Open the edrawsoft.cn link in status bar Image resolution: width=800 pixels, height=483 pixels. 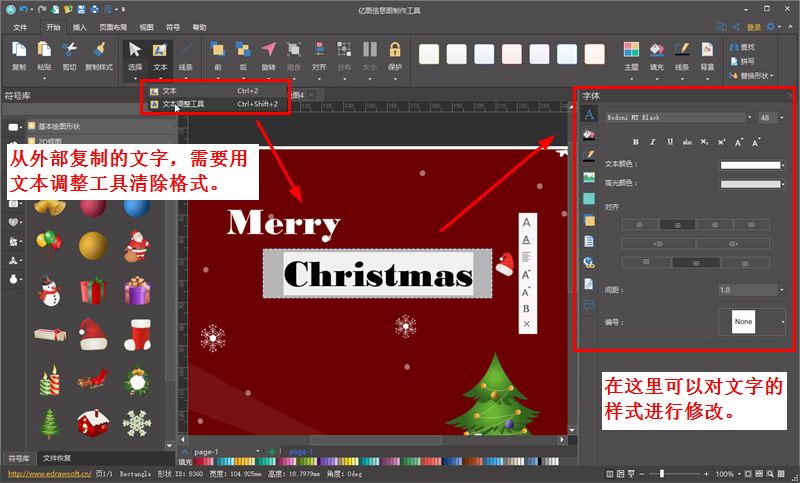[x=49, y=473]
